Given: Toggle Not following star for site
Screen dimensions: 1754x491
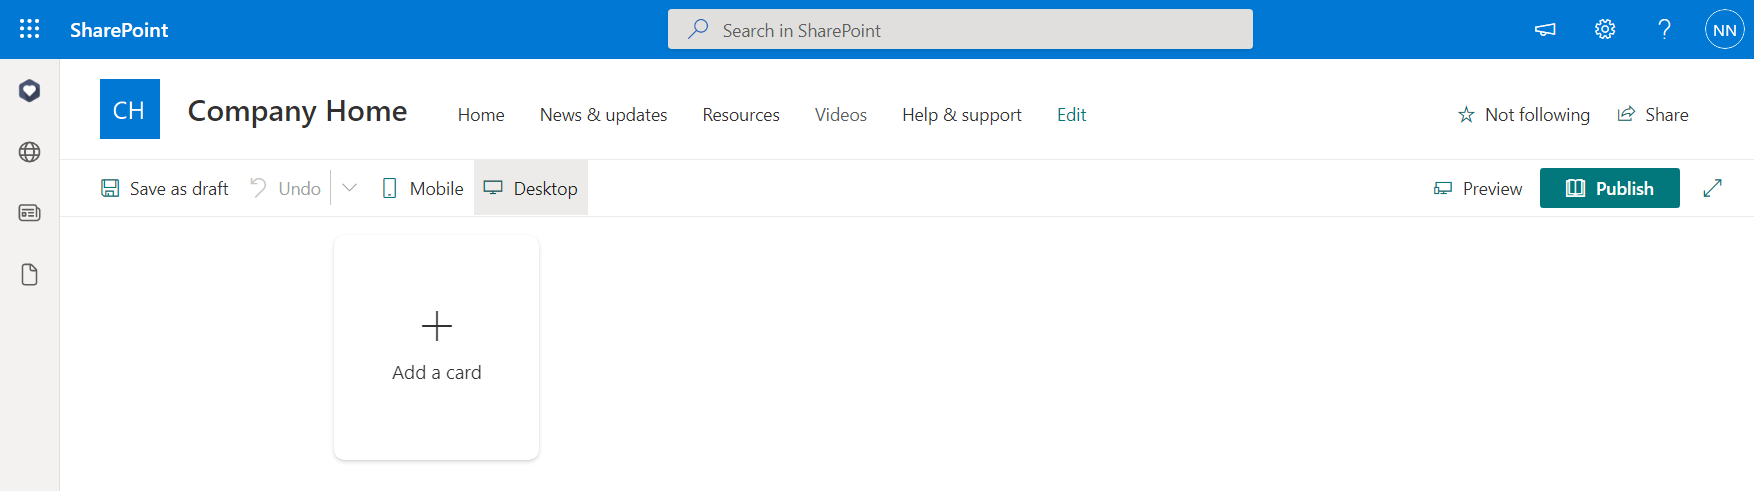Looking at the screenshot, I should tap(1523, 115).
